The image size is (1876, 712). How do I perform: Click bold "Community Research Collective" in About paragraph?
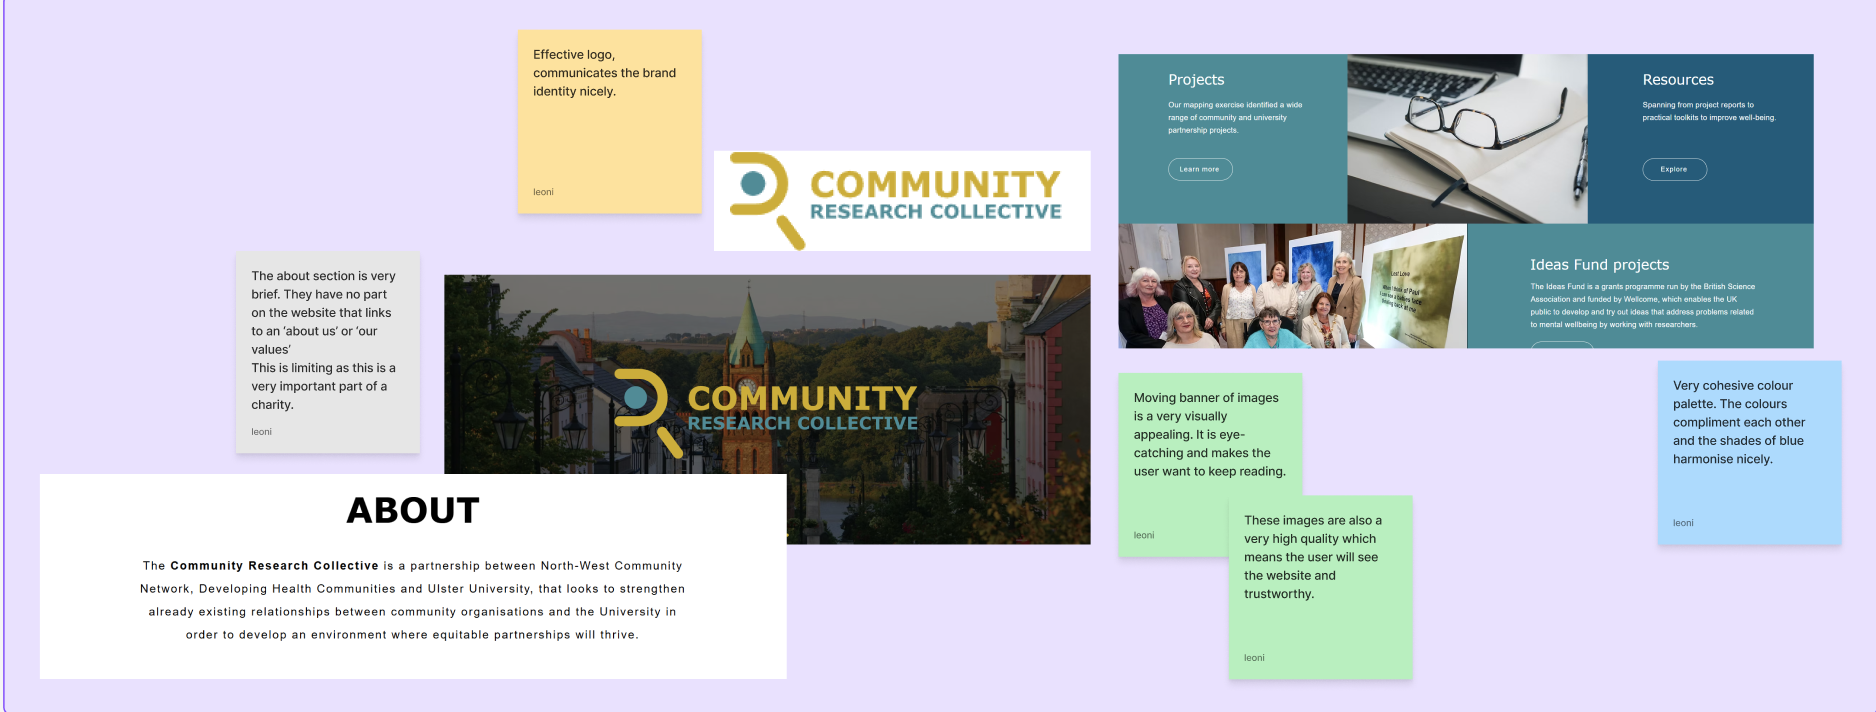click(274, 566)
